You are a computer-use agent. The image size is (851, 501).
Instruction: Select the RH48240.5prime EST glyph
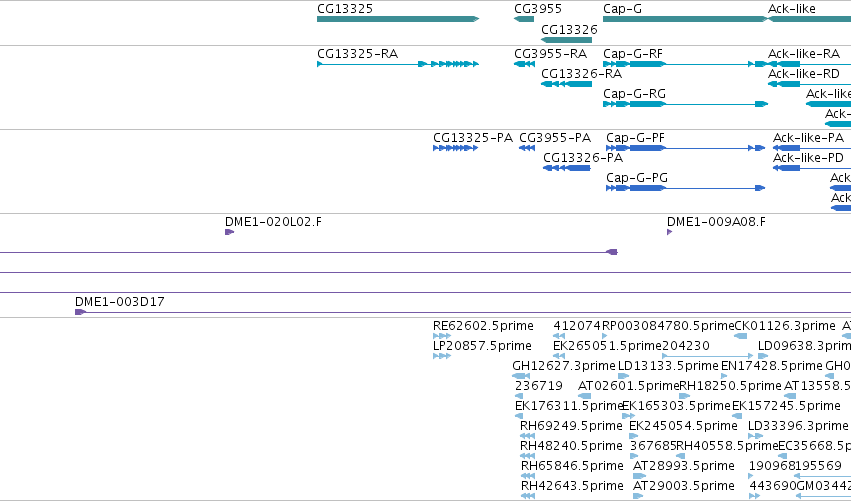pos(528,456)
